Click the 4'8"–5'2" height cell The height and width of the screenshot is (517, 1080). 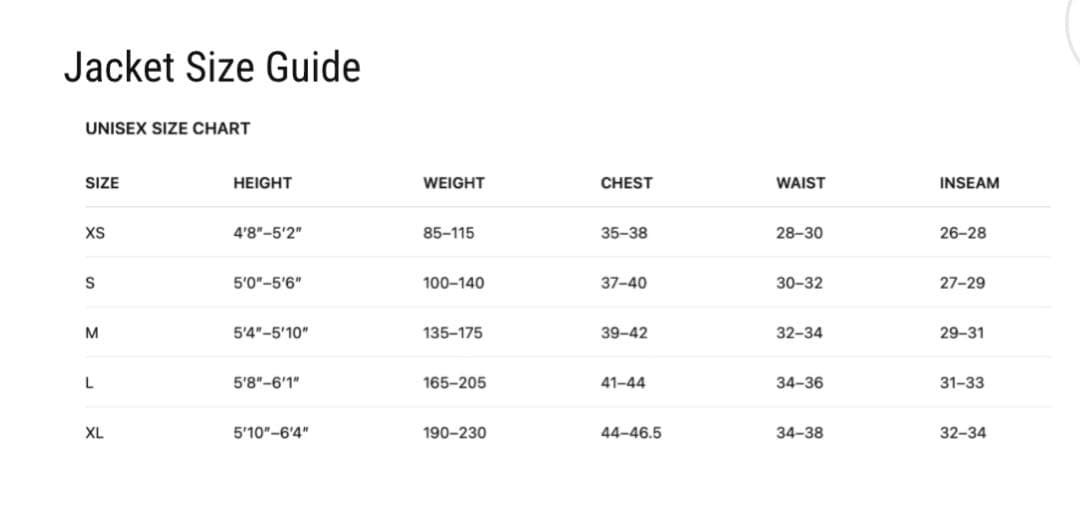pyautogui.click(x=267, y=233)
